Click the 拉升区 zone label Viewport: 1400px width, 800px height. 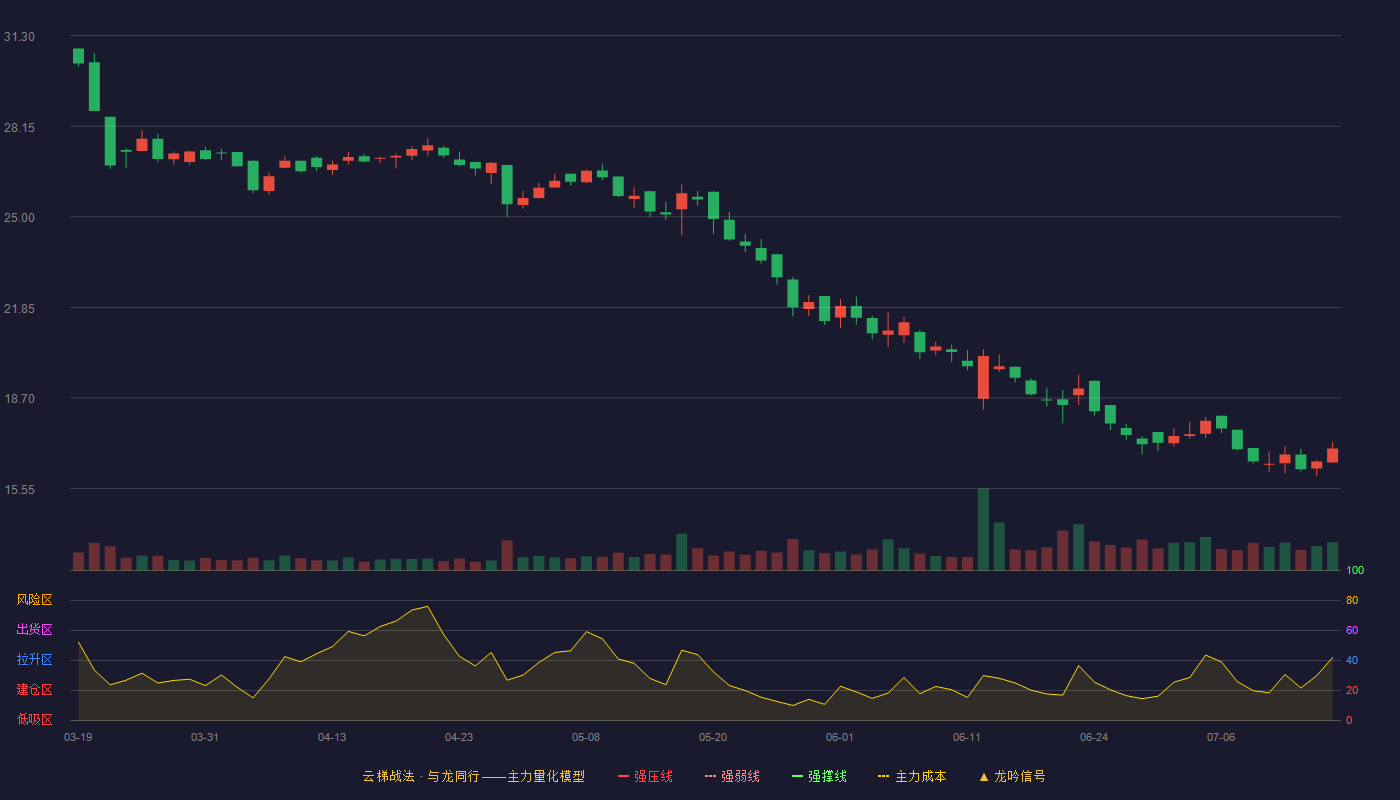34,660
